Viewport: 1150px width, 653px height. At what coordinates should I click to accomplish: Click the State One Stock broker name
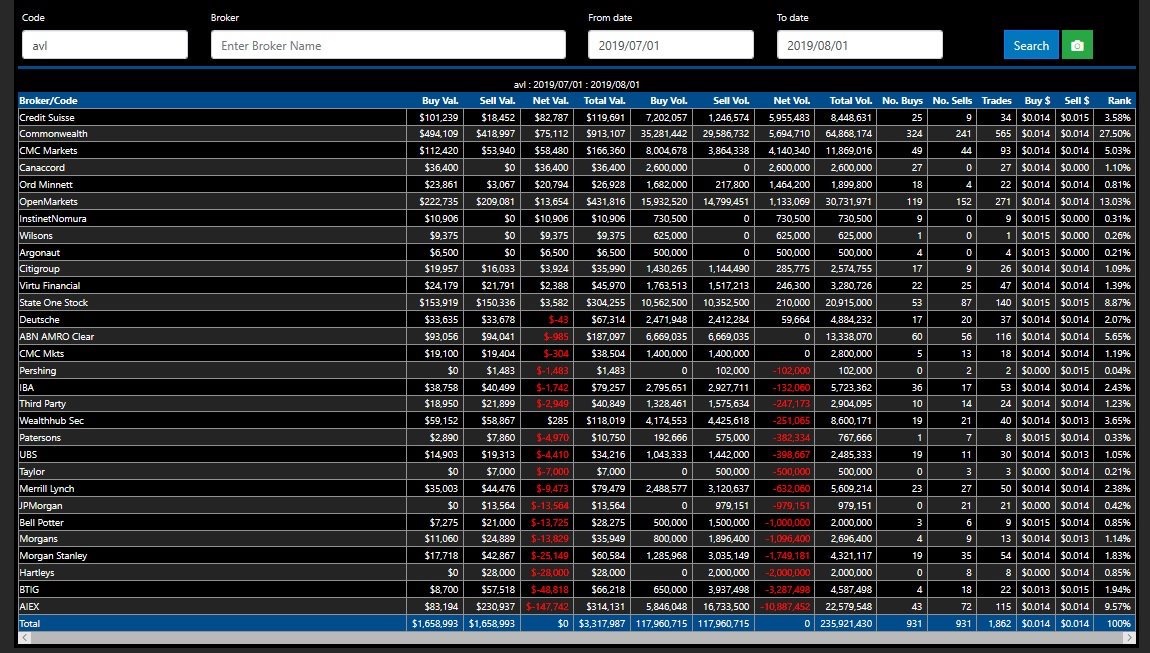[x=54, y=303]
